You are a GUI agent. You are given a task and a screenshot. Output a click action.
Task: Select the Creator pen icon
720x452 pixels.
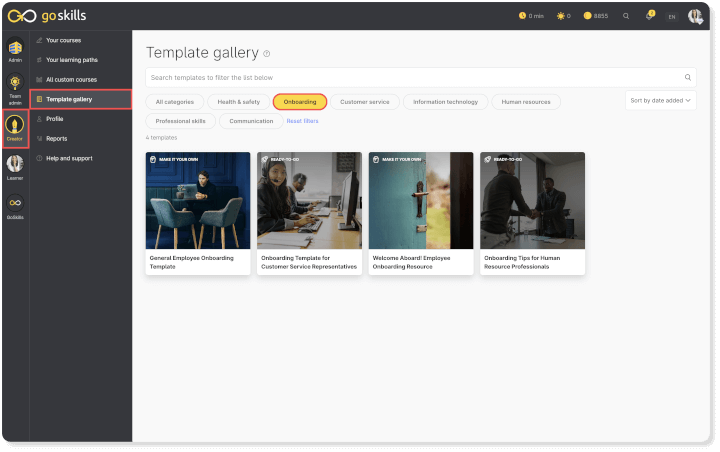point(15,126)
